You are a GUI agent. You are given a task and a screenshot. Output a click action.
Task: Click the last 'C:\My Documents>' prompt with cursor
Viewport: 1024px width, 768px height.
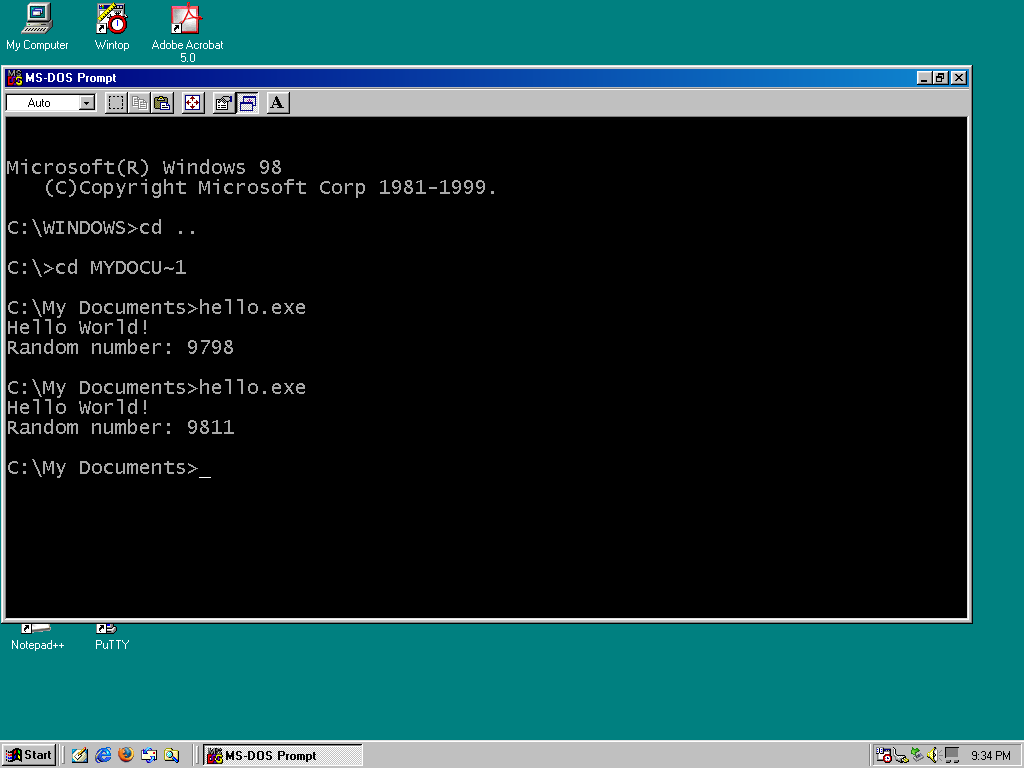pos(109,468)
